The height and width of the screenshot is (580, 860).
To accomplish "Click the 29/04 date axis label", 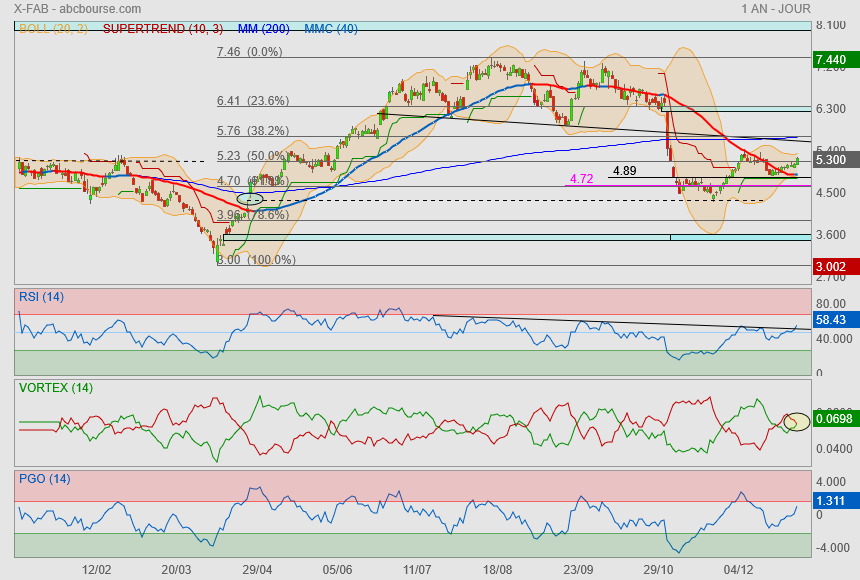I will [x=257, y=570].
